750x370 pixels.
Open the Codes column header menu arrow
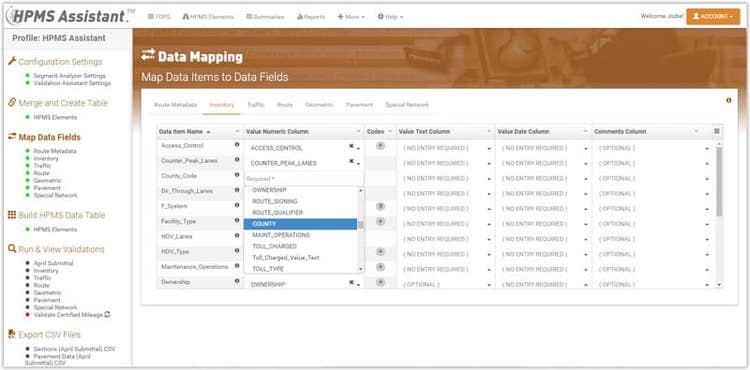click(390, 131)
